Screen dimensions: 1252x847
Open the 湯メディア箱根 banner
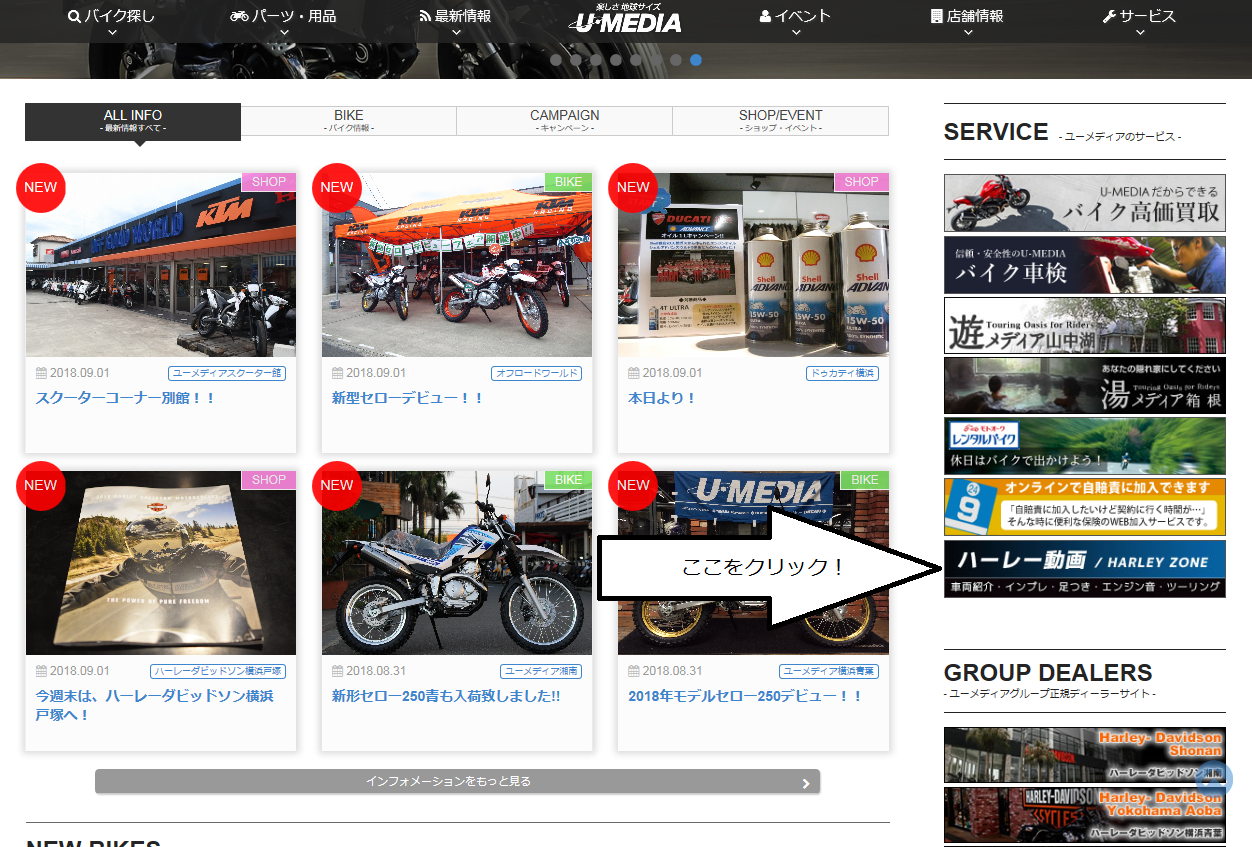pos(1084,386)
